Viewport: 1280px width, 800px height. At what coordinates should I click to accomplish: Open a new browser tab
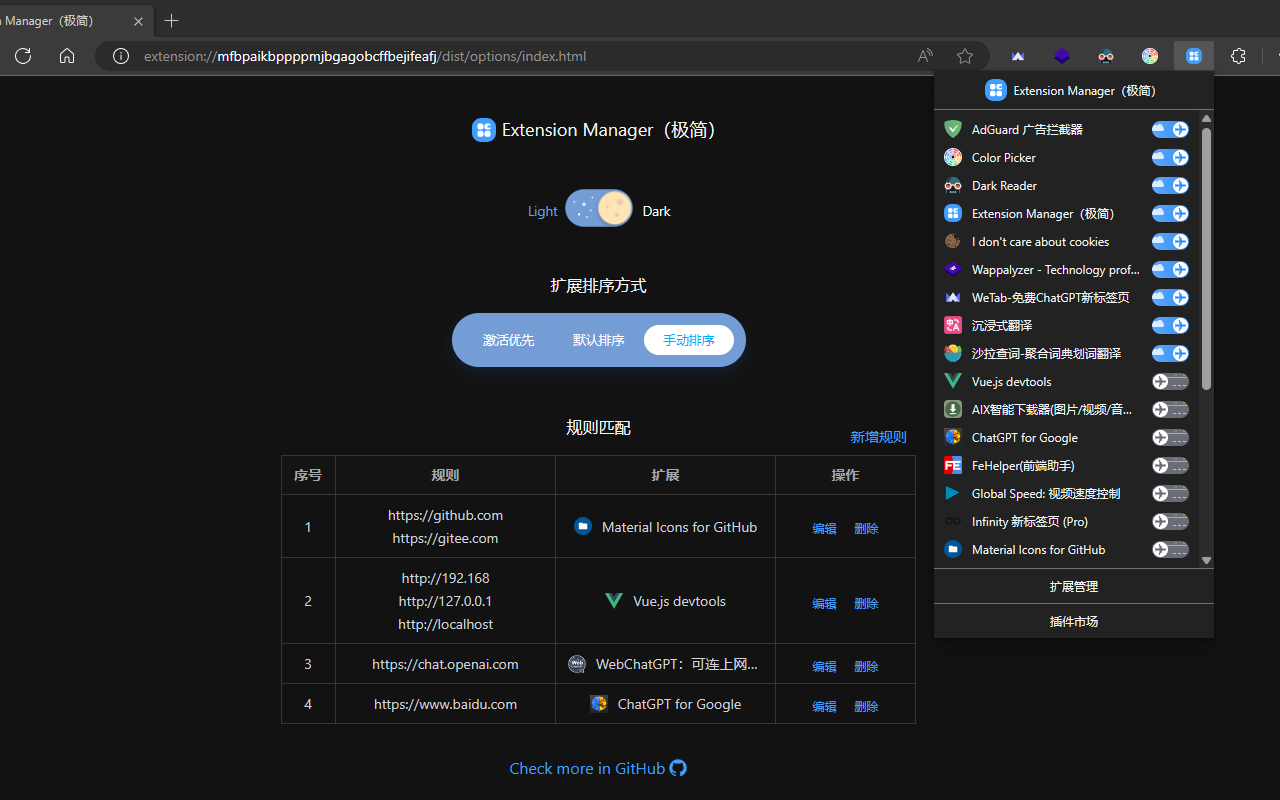(172, 20)
